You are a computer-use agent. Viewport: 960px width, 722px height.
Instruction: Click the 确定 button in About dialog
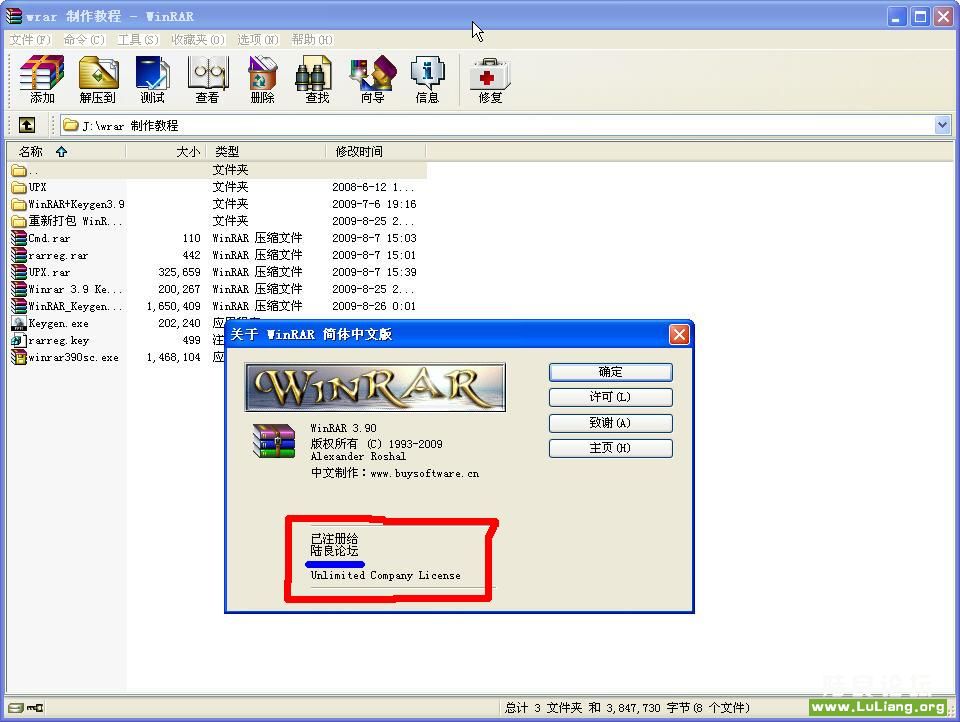[x=610, y=372]
